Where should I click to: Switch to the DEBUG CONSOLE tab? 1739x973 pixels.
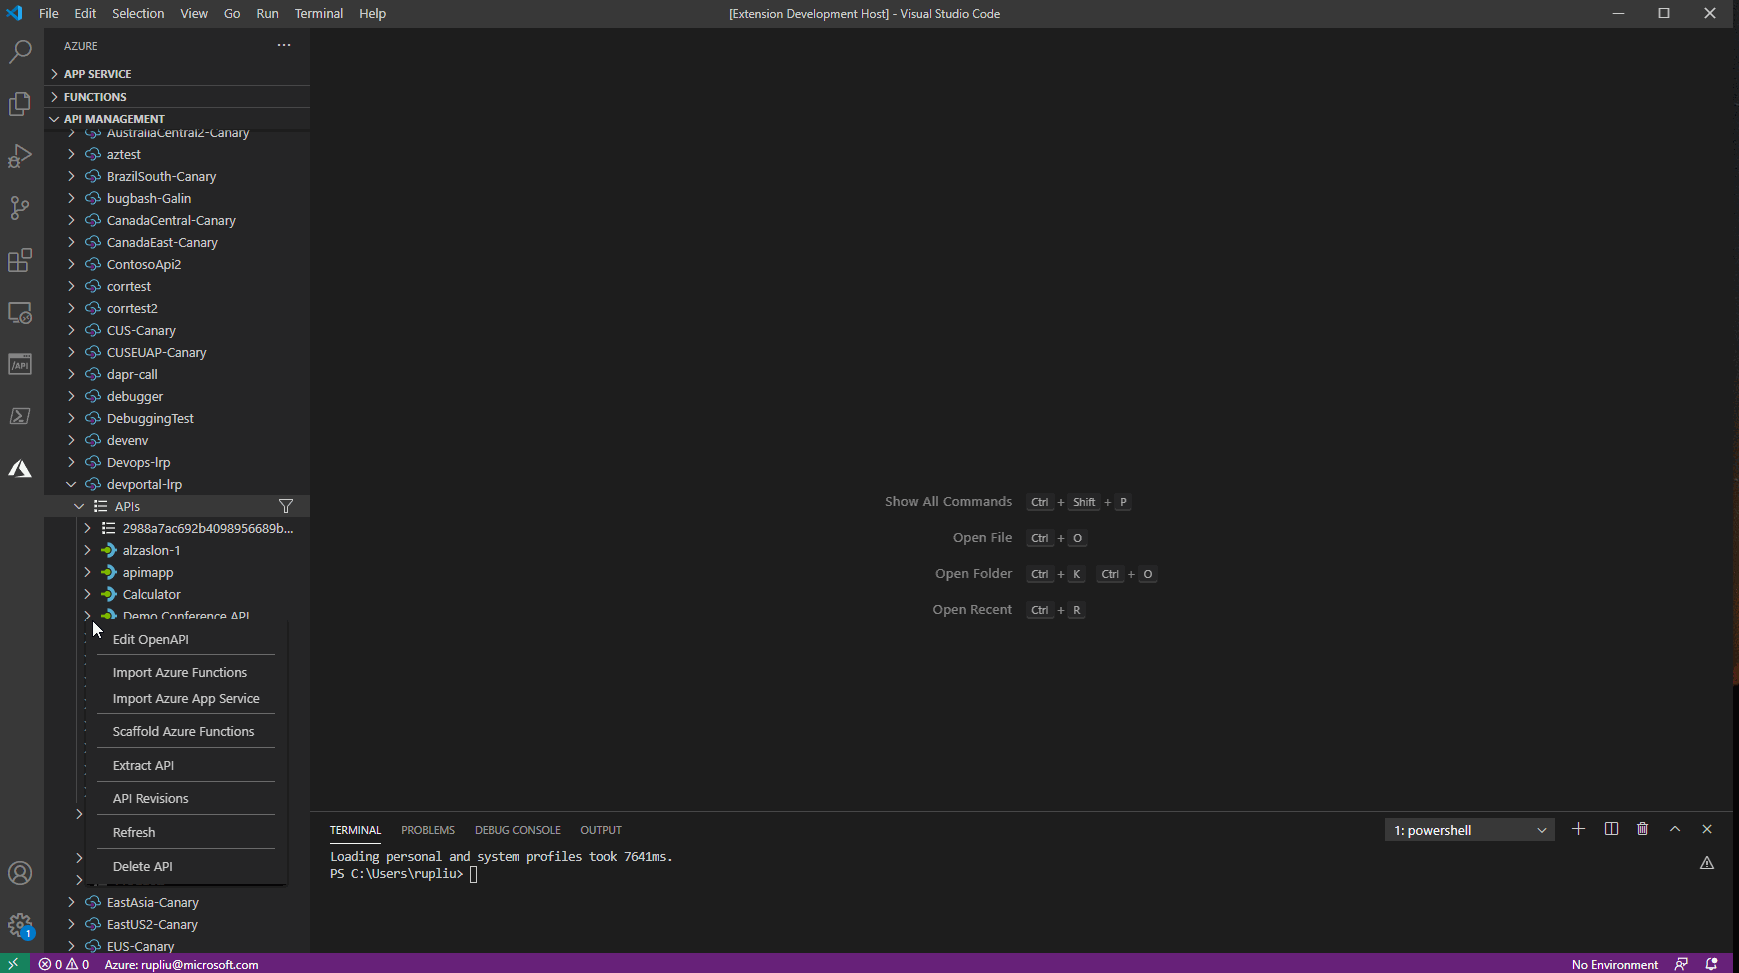pos(517,830)
